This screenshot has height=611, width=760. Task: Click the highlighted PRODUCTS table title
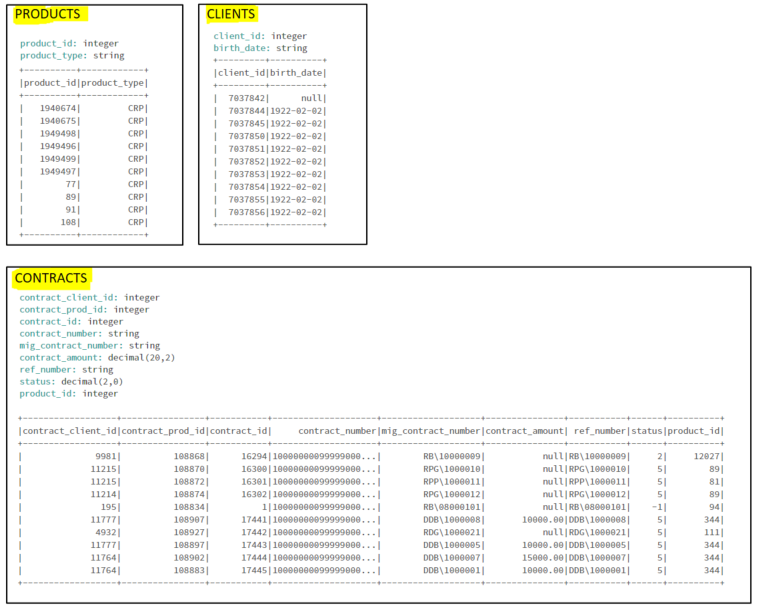tap(48, 14)
